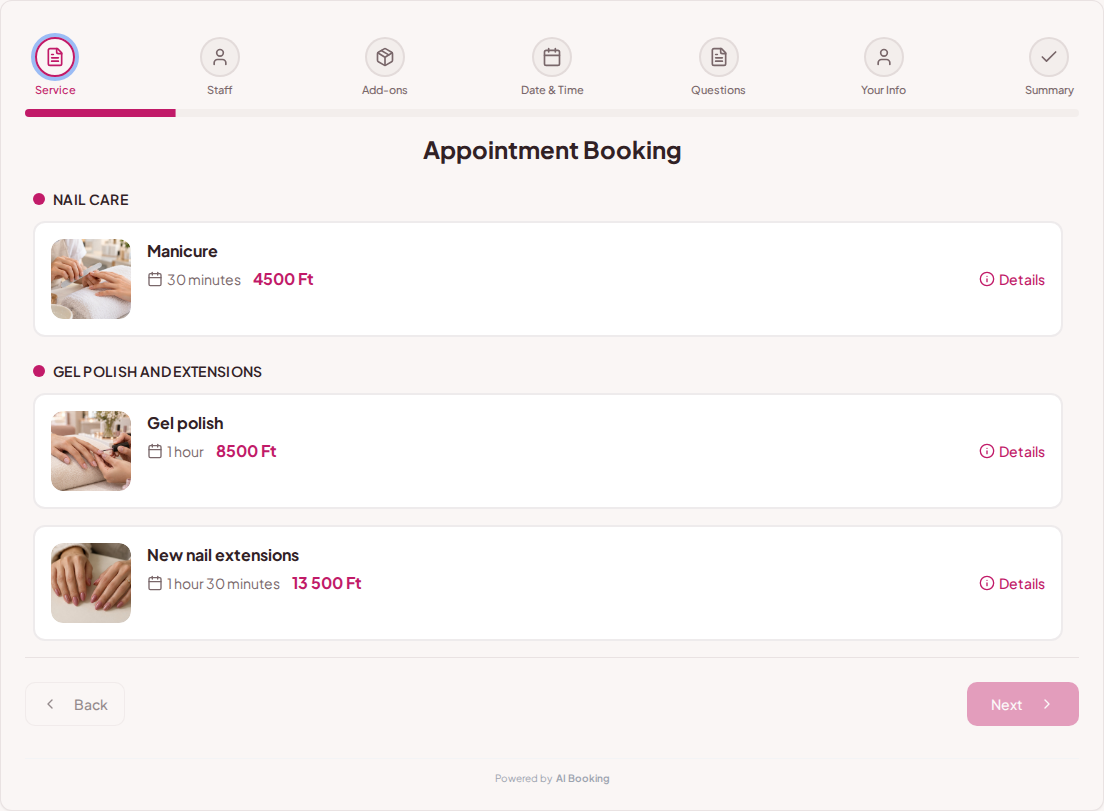The height and width of the screenshot is (811, 1104).
Task: Click info icon beside New nail extensions Details
Action: click(x=987, y=583)
